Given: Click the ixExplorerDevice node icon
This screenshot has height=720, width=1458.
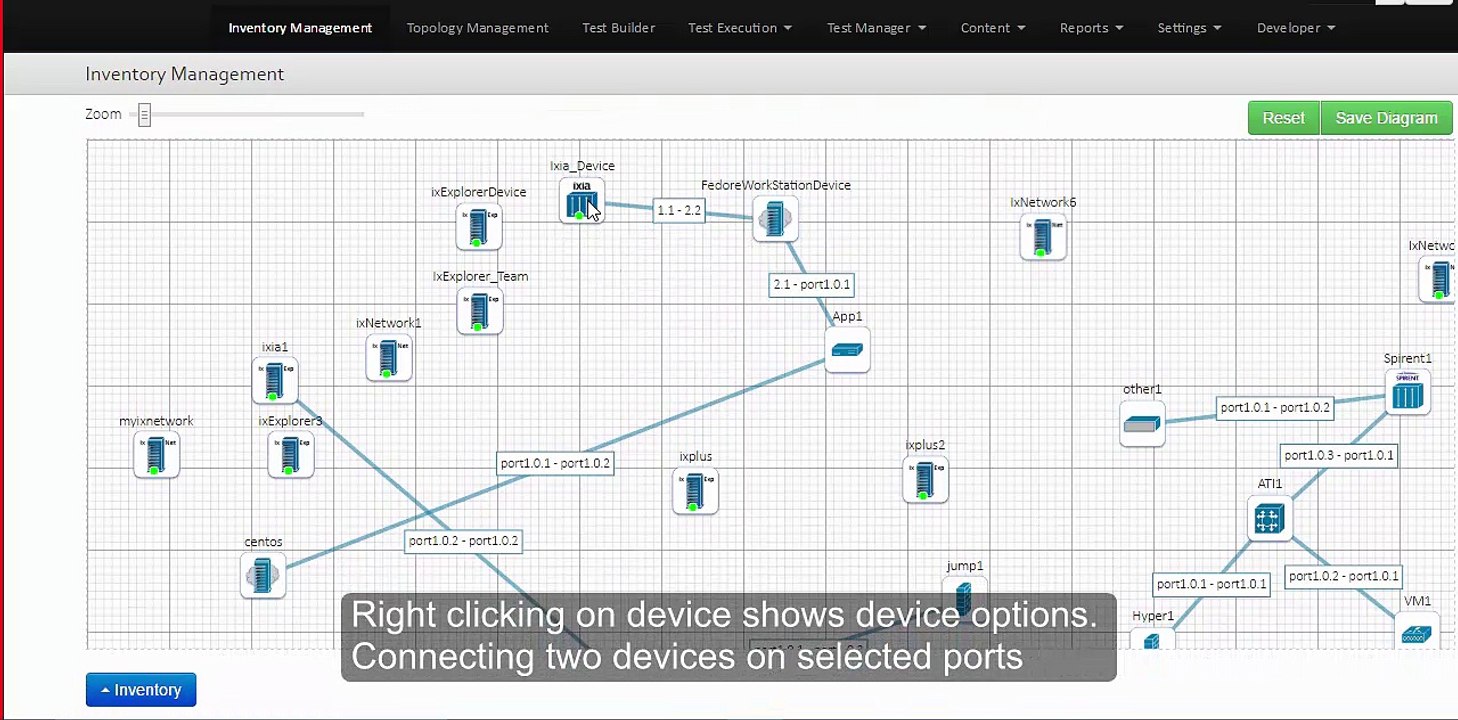Looking at the screenshot, I should (478, 227).
